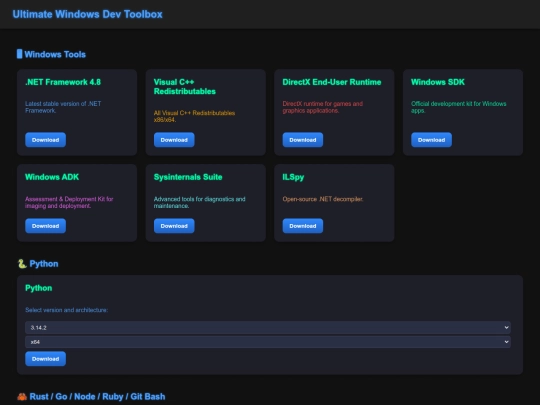Click the crab icon beside Rust heading
The width and height of the screenshot is (540, 405).
(x=22, y=397)
